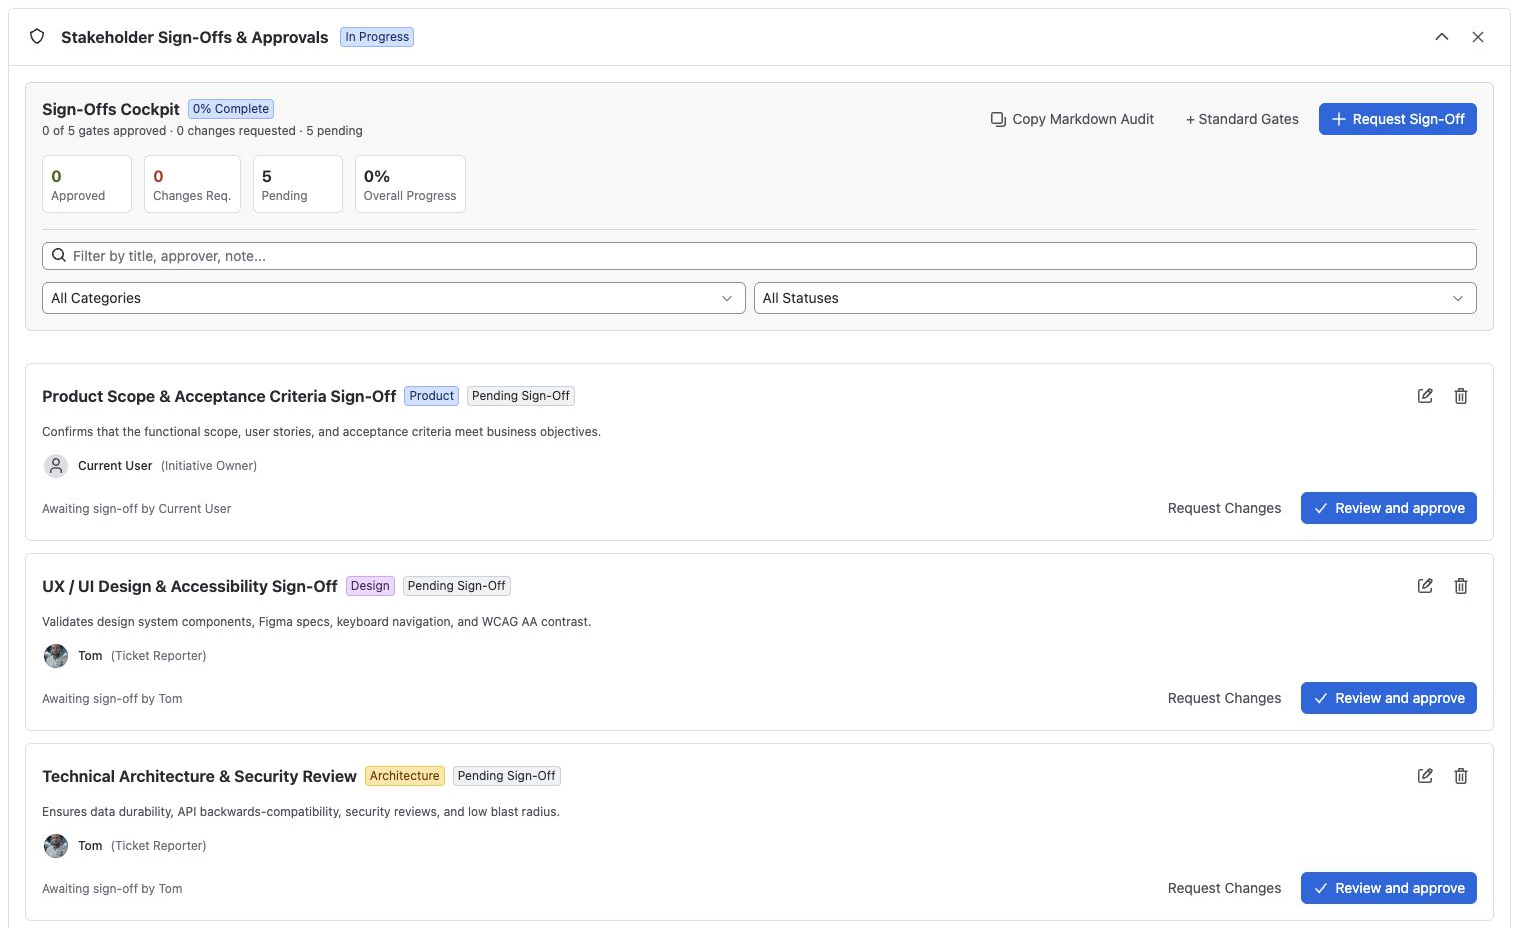Image resolution: width=1518 pixels, height=928 pixels.
Task: Click the Current User avatar icon
Action: pos(56,466)
